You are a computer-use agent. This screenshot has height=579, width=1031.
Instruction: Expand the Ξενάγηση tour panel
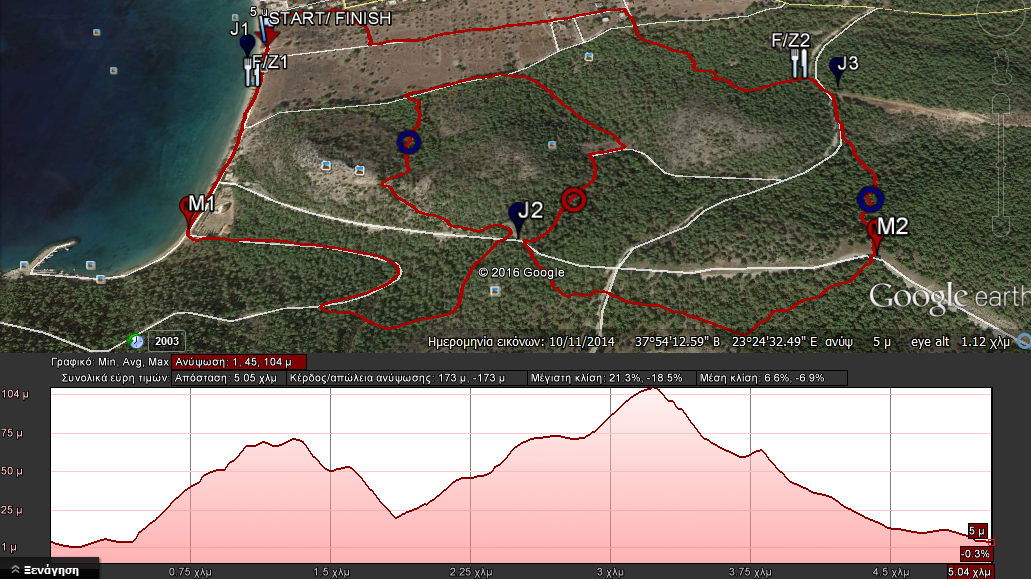(50, 569)
